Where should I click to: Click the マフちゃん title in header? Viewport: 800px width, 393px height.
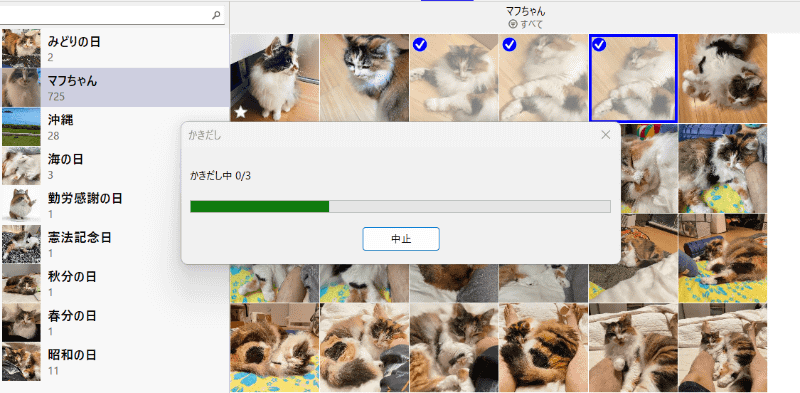(526, 11)
